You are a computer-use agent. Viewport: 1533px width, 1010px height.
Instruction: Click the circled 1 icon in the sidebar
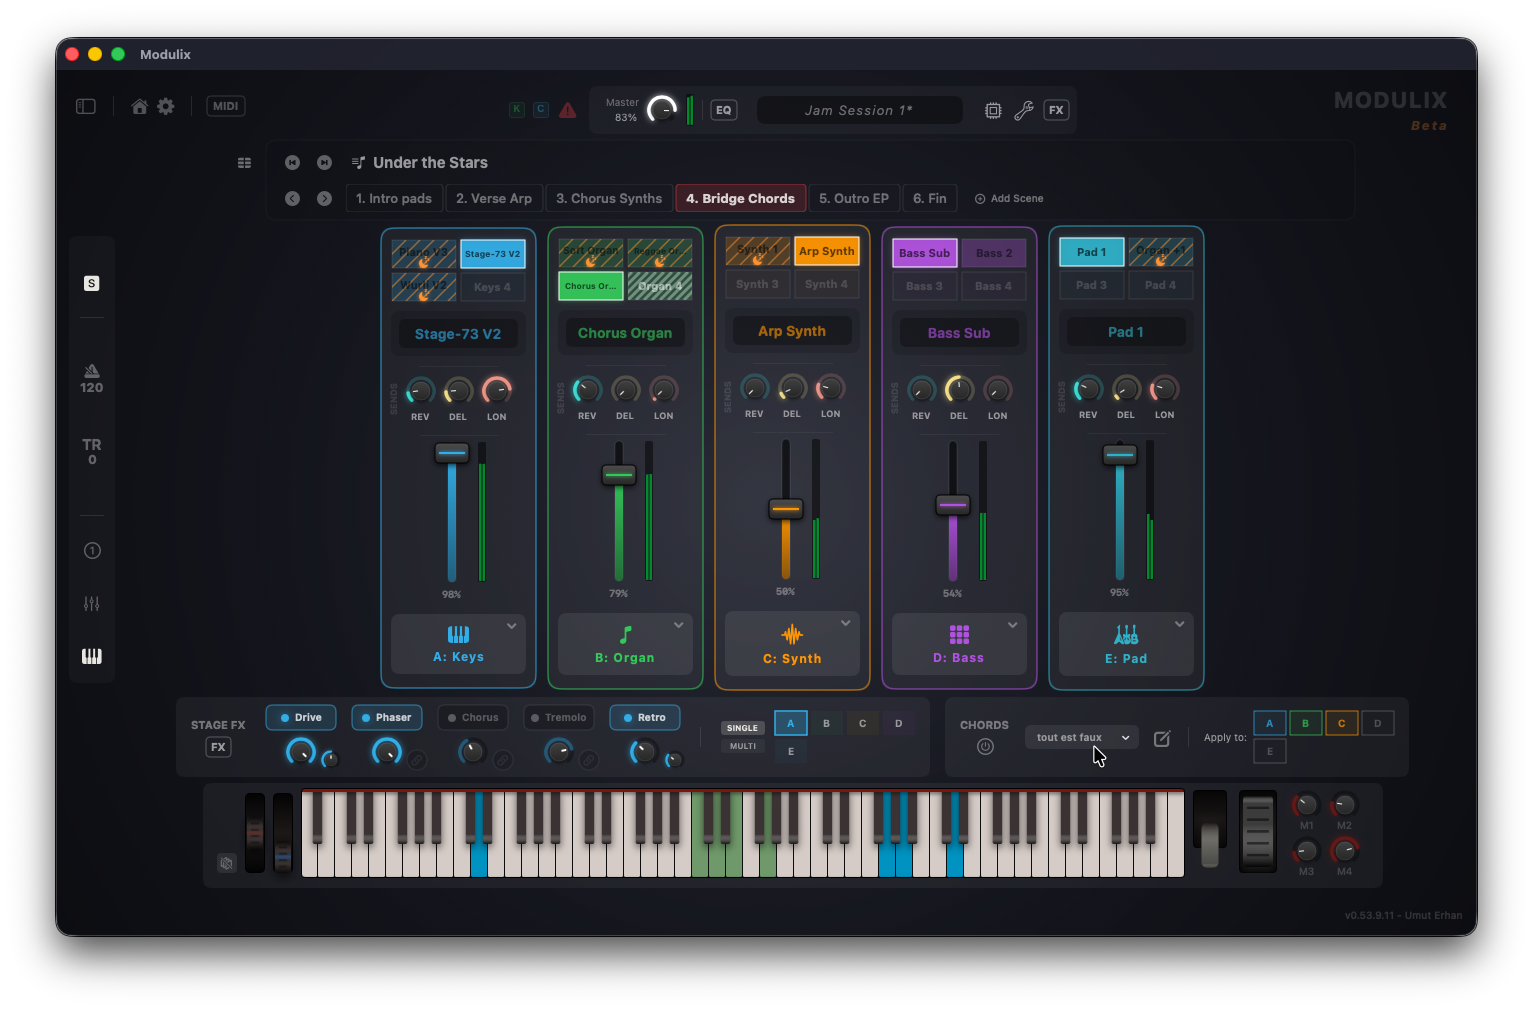[92, 550]
